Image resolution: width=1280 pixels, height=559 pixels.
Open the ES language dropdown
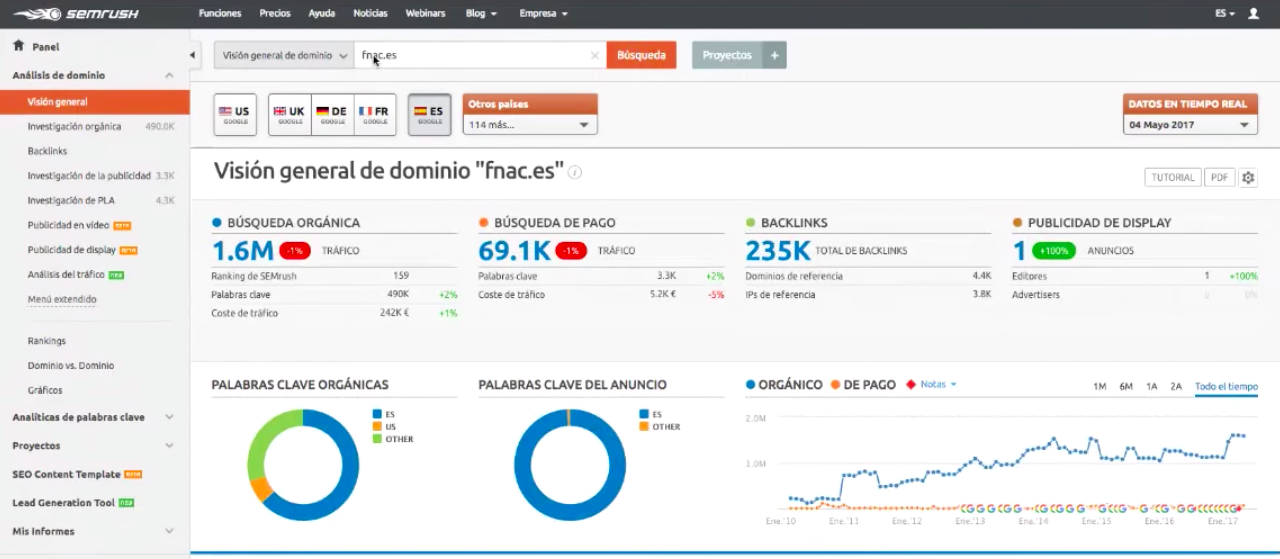click(1225, 14)
